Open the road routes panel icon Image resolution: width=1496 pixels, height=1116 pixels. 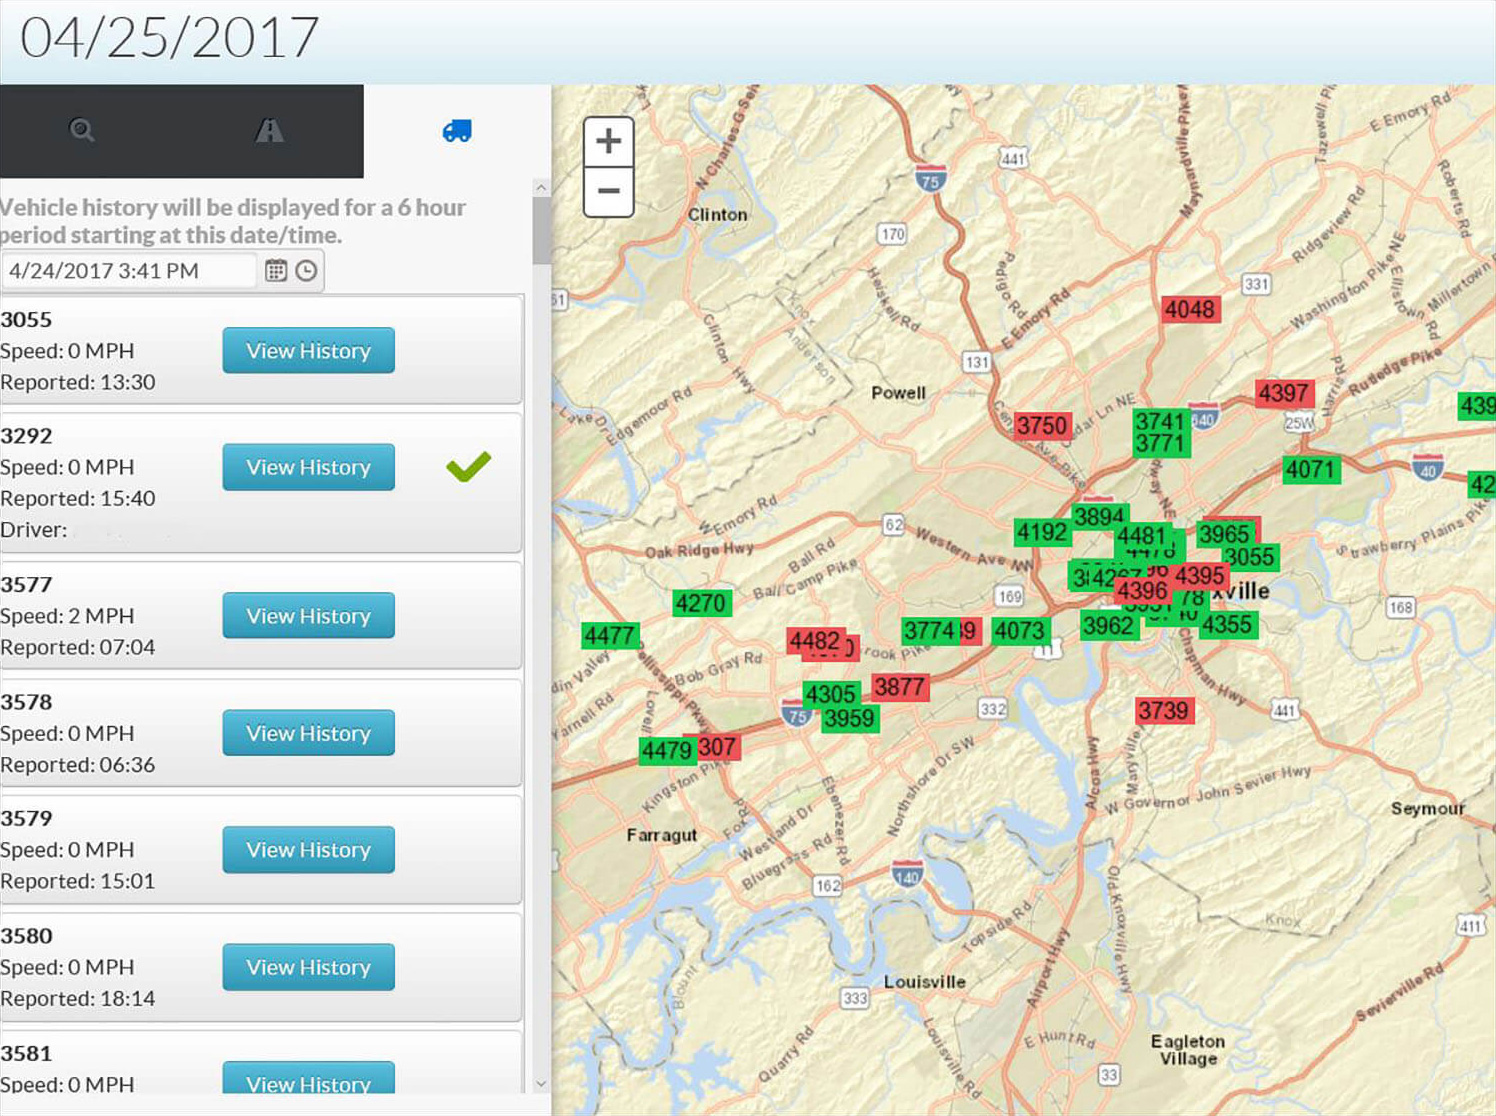[x=269, y=130]
